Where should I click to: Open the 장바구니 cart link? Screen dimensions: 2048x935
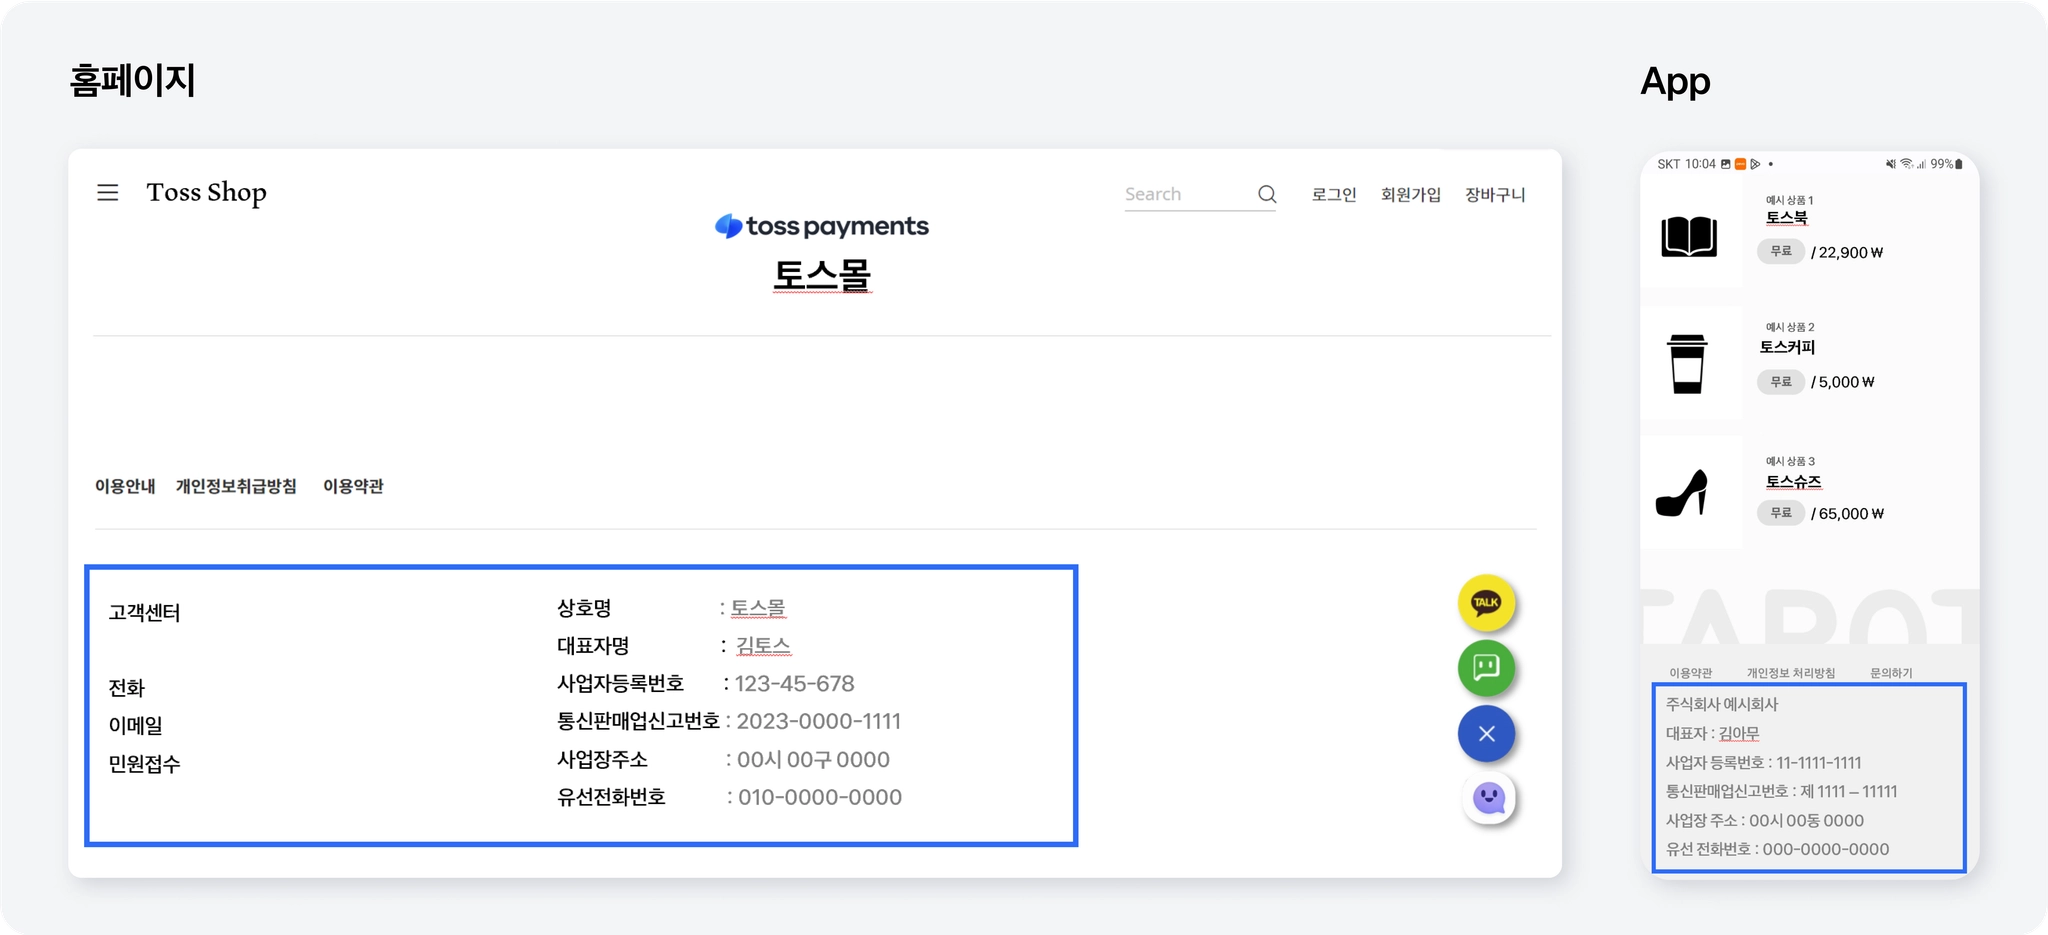(1495, 195)
